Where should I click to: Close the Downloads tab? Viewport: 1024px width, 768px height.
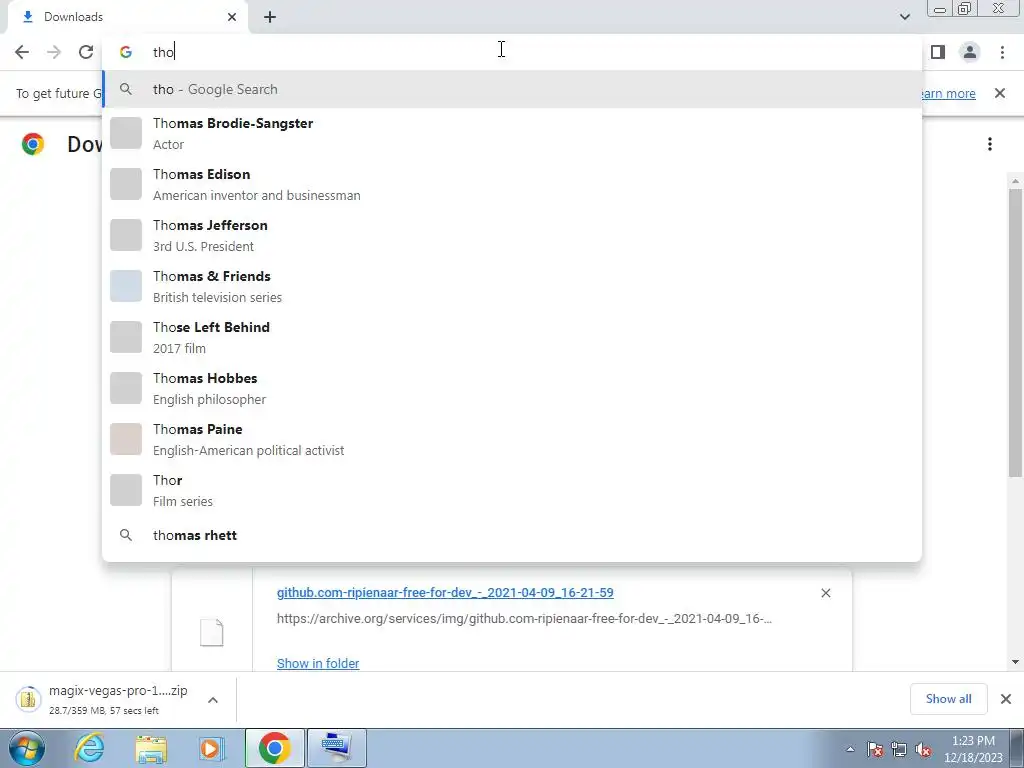pyautogui.click(x=232, y=17)
